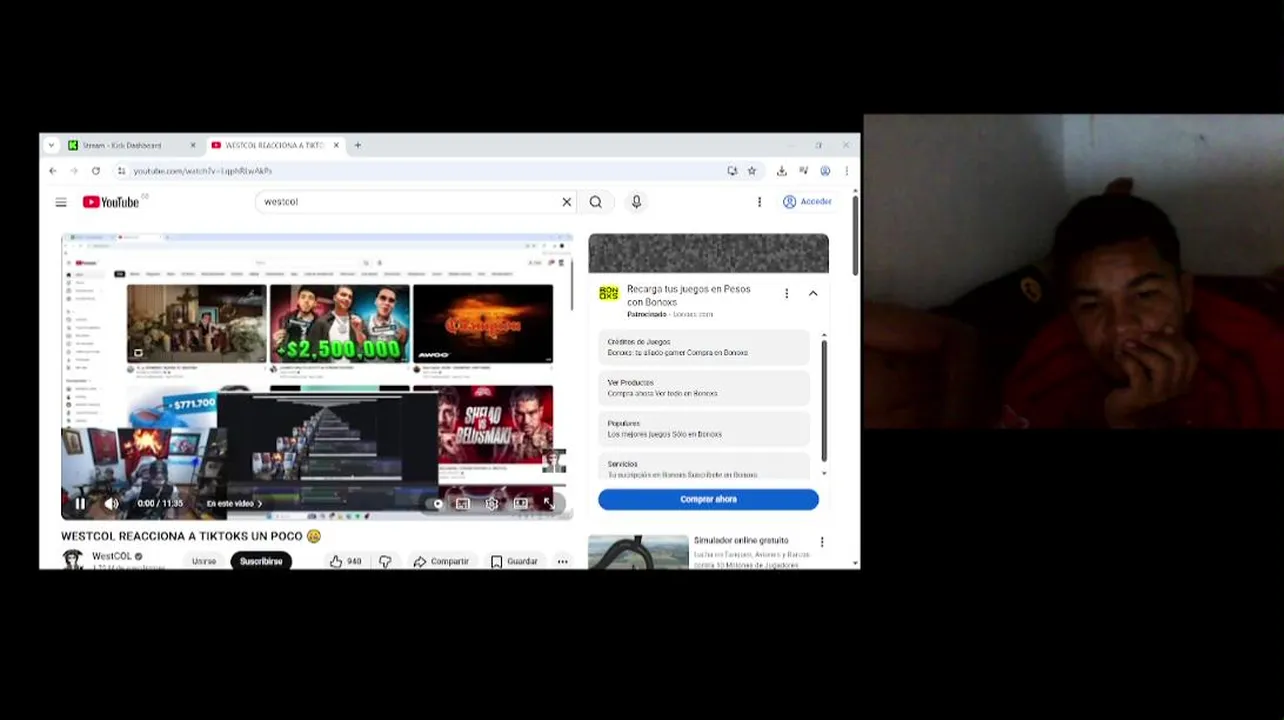Toggle subtitles in the video player

pyautogui.click(x=463, y=503)
